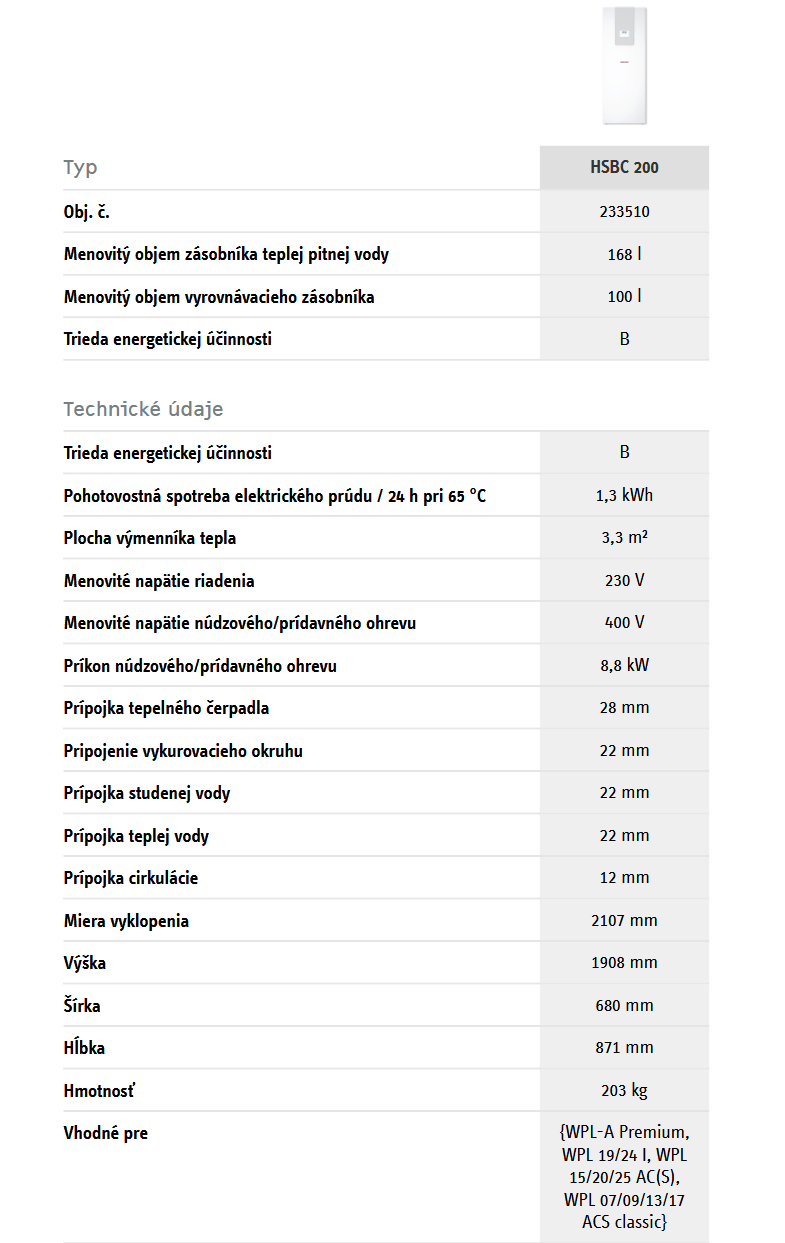Image resolution: width=785 pixels, height=1243 pixels.
Task: Select the 1,3 kWh standby consumption value
Action: pos(624,495)
